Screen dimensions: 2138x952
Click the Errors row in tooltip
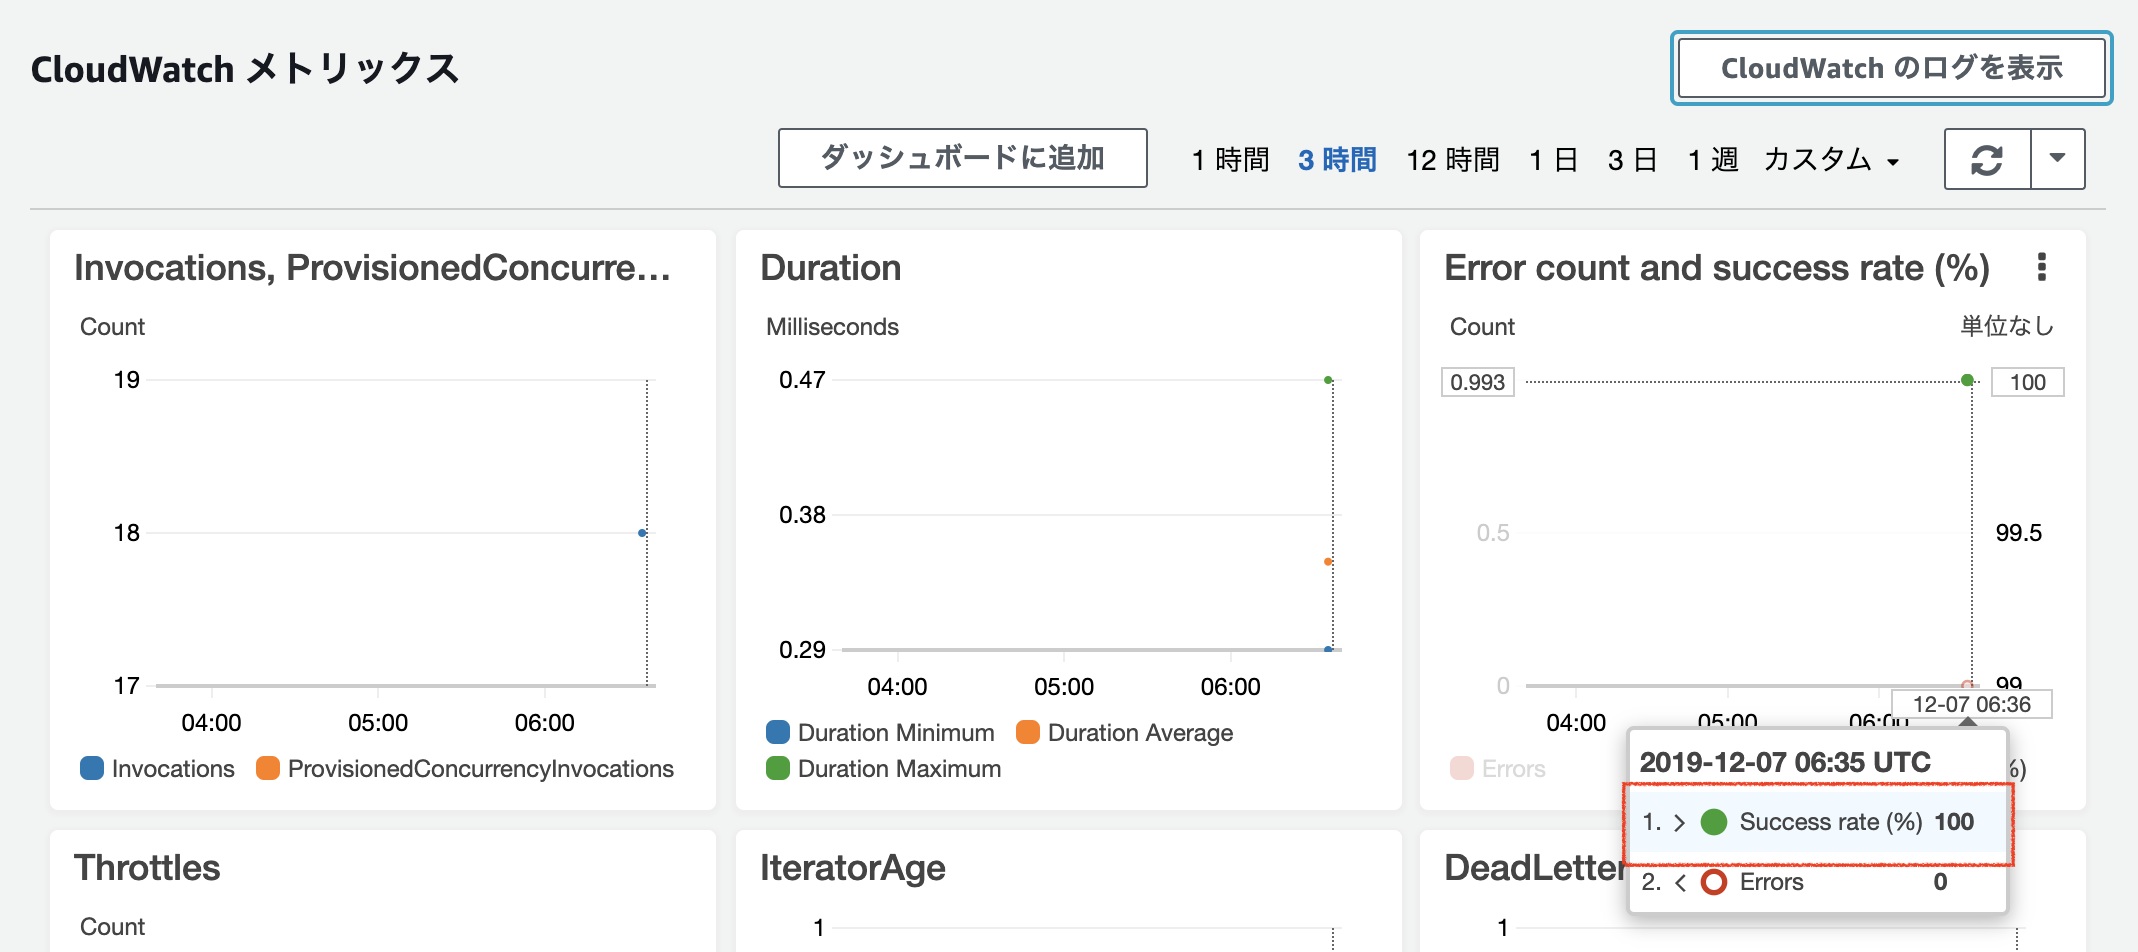[x=1817, y=882]
